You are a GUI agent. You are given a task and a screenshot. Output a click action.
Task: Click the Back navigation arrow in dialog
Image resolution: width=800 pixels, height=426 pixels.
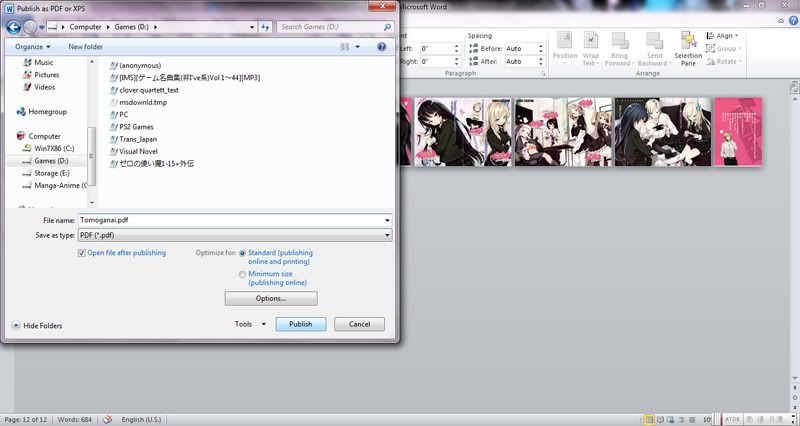tap(13, 27)
